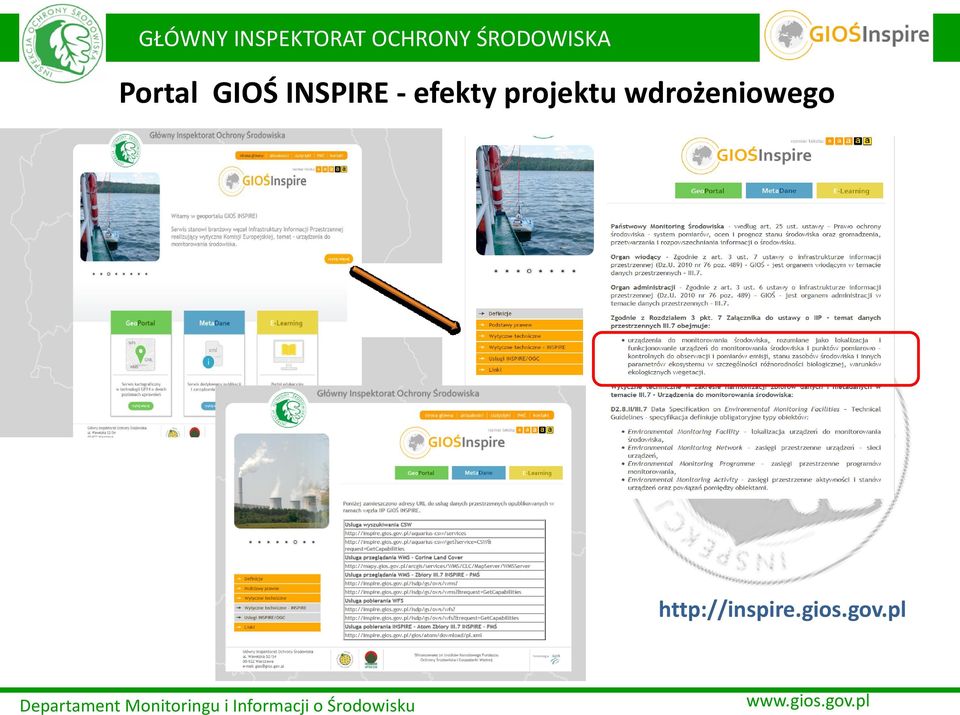Click the green map pin icon in GeoPortal card
Screen dimensions: 960x715
[141, 354]
